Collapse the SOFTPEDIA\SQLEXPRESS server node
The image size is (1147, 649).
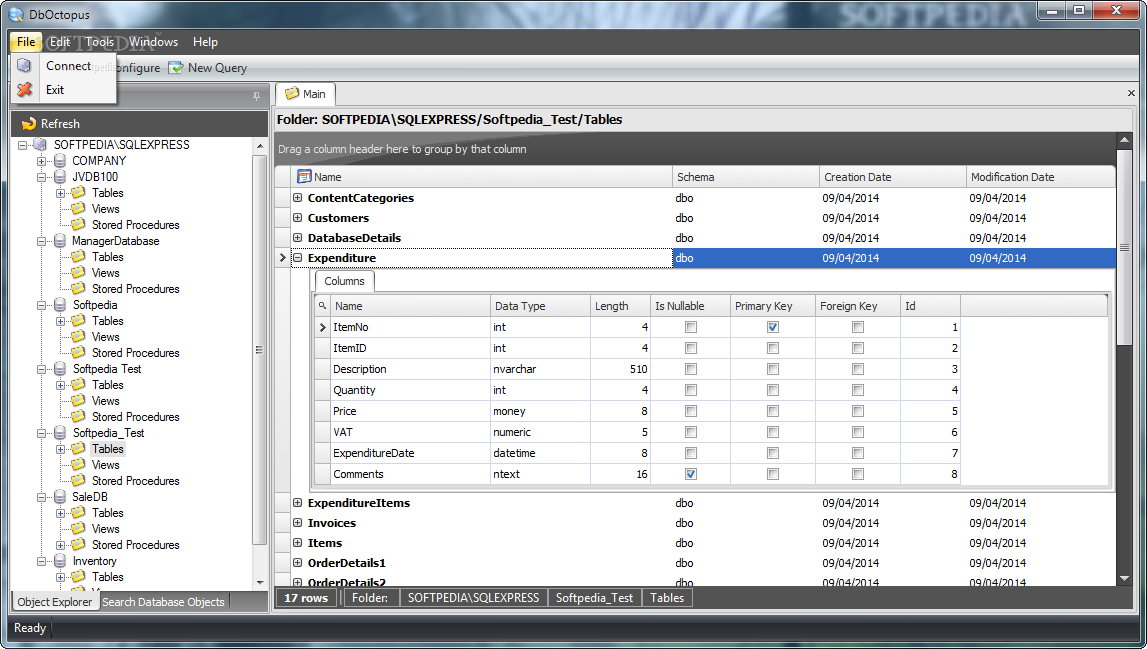(23, 145)
